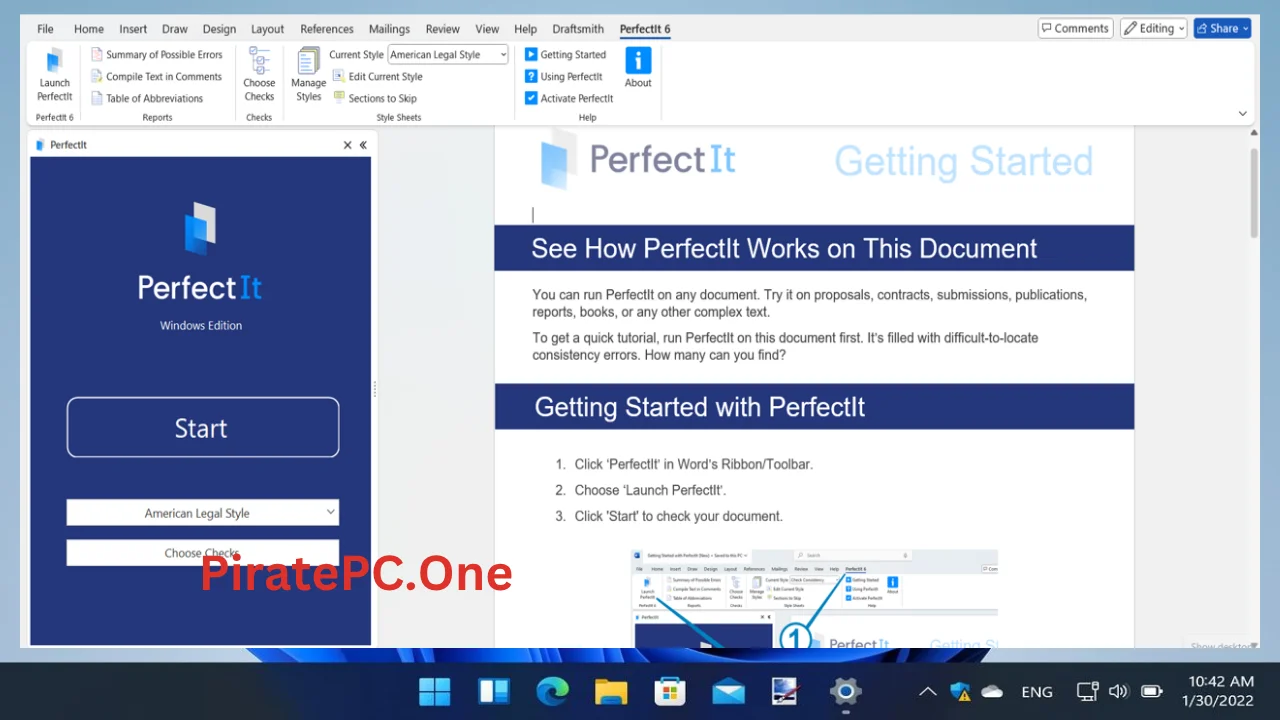The width and height of the screenshot is (1280, 720).
Task: Open the File menu
Action: (x=45, y=29)
